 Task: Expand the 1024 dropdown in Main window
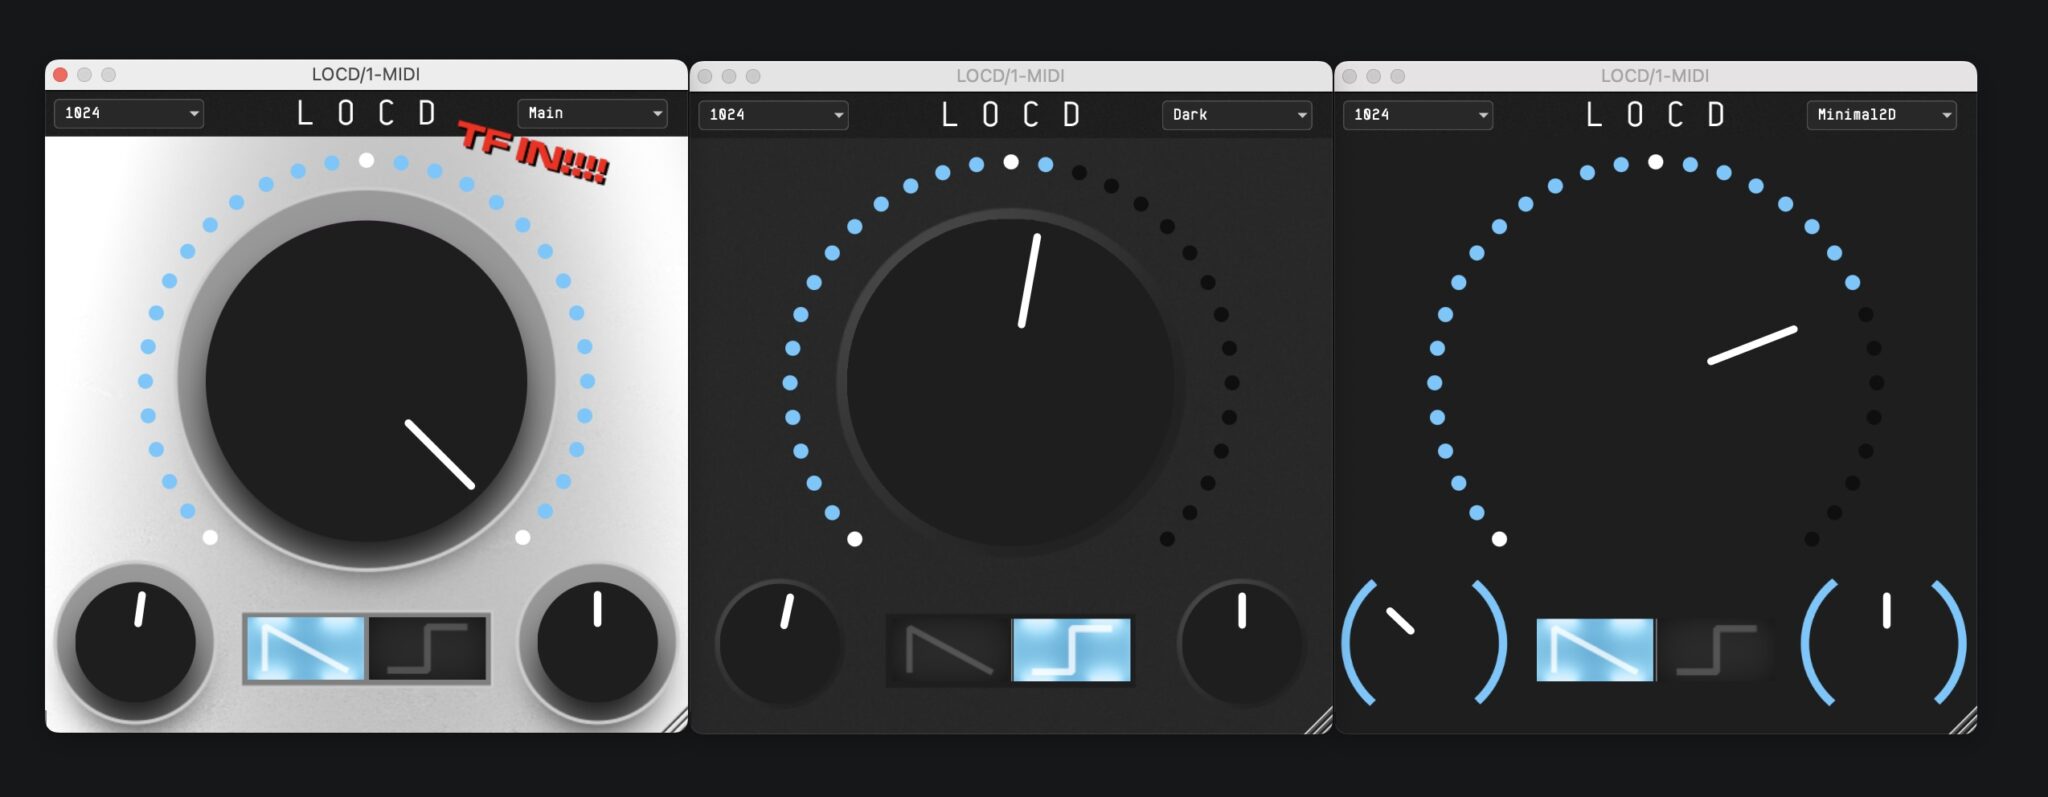point(129,113)
